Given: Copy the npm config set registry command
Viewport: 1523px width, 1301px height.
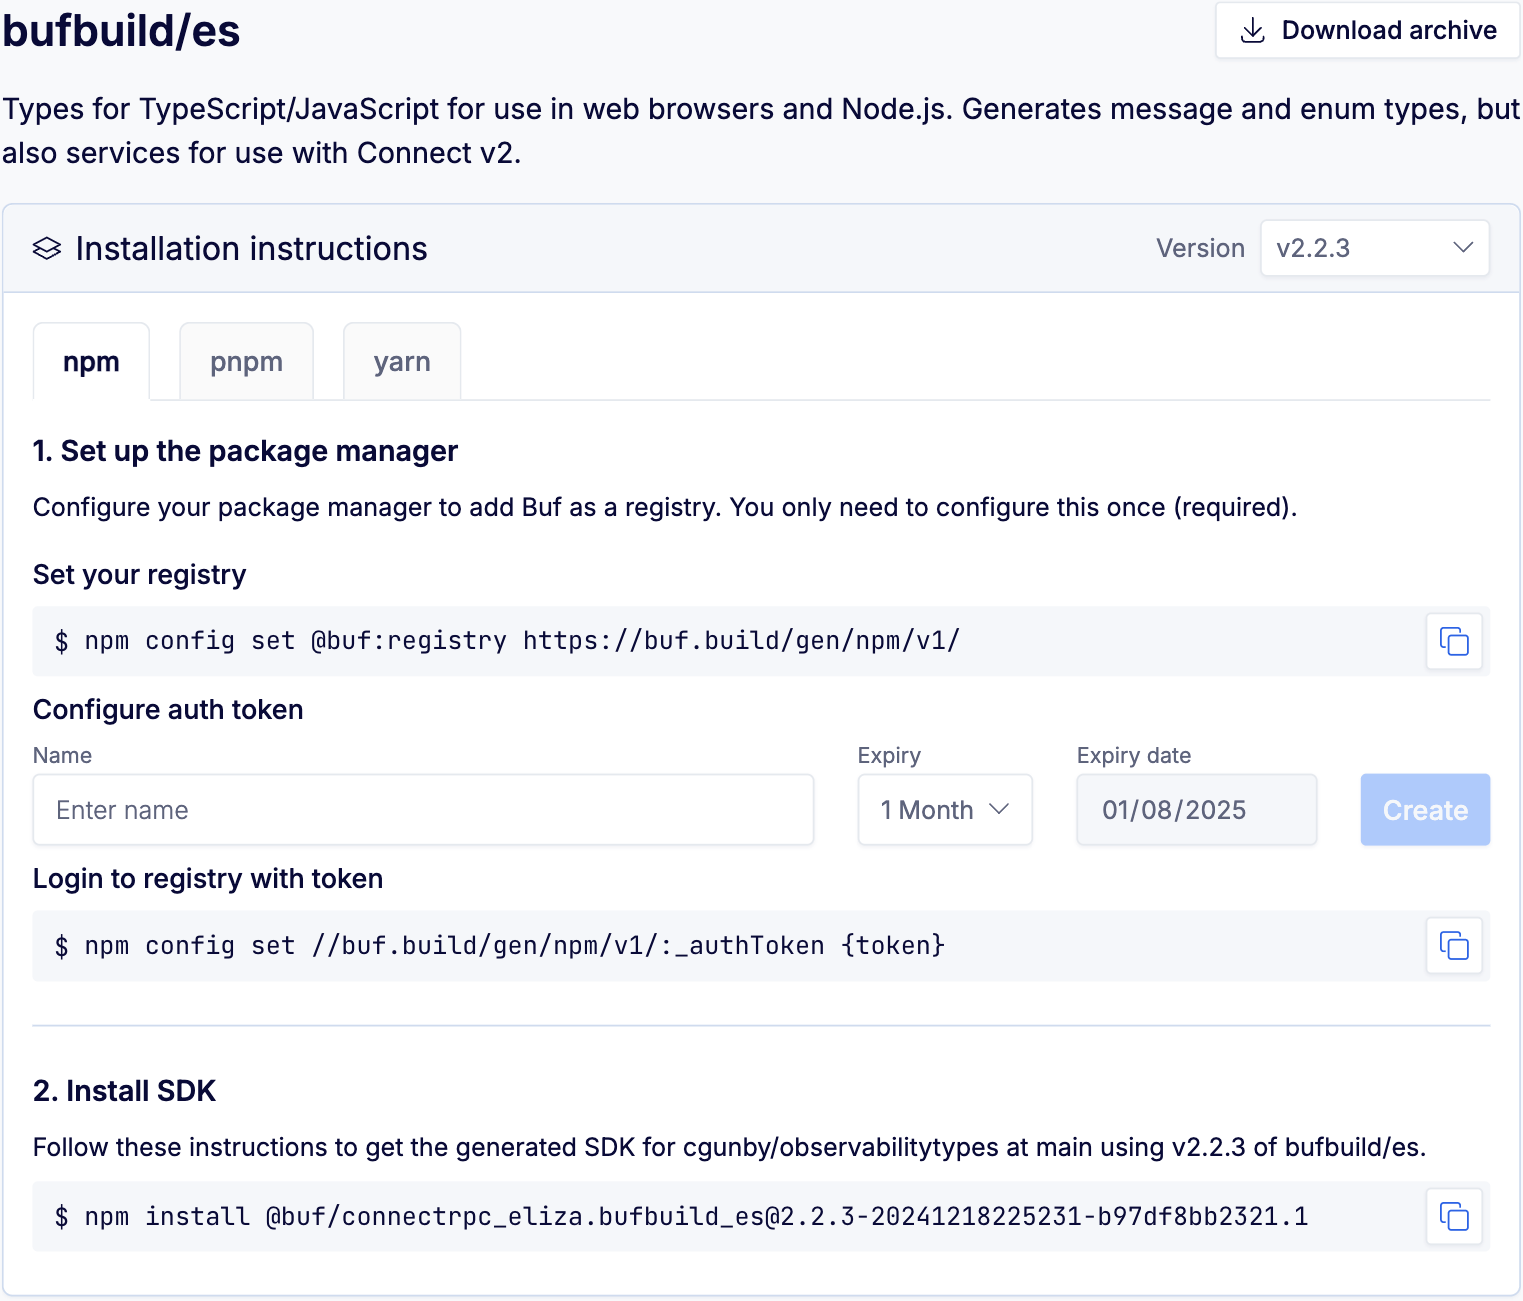Looking at the screenshot, I should pyautogui.click(x=1453, y=641).
